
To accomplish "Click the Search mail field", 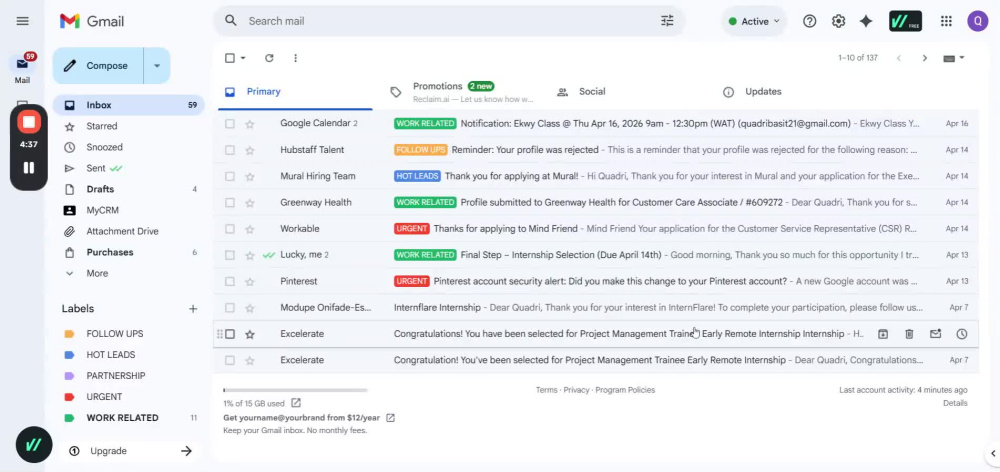I will click(449, 21).
